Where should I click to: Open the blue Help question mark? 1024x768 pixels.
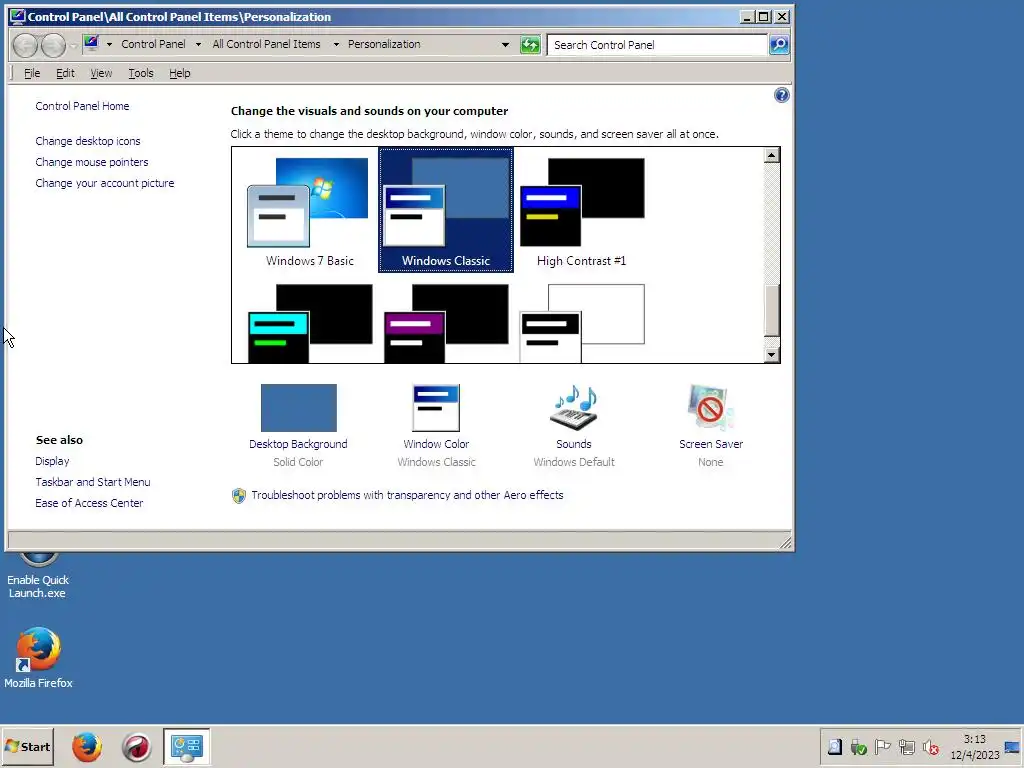(782, 95)
